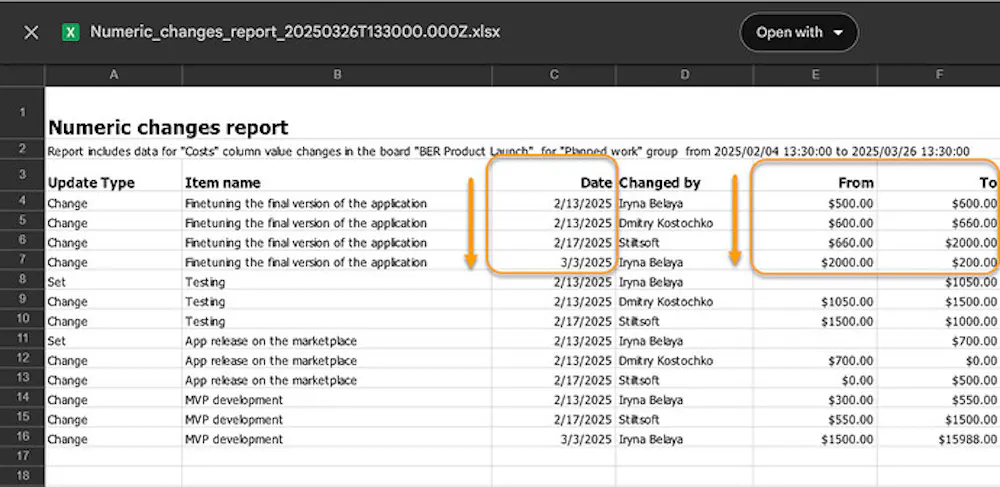Click the green Excel file icon

pyautogui.click(x=71, y=32)
